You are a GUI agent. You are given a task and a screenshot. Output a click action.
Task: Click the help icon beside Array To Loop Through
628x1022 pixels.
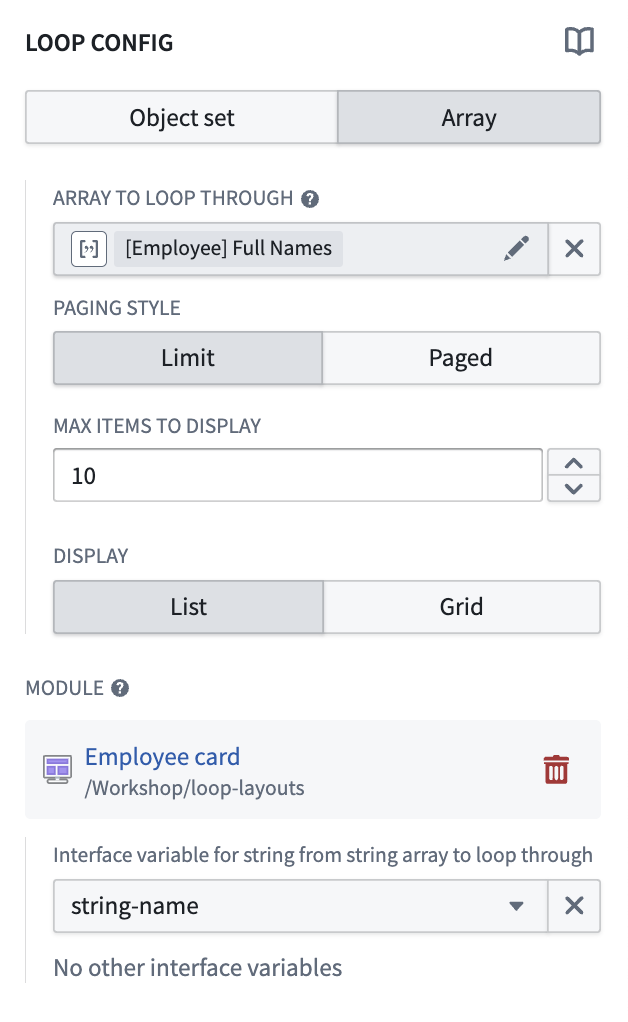pos(310,199)
